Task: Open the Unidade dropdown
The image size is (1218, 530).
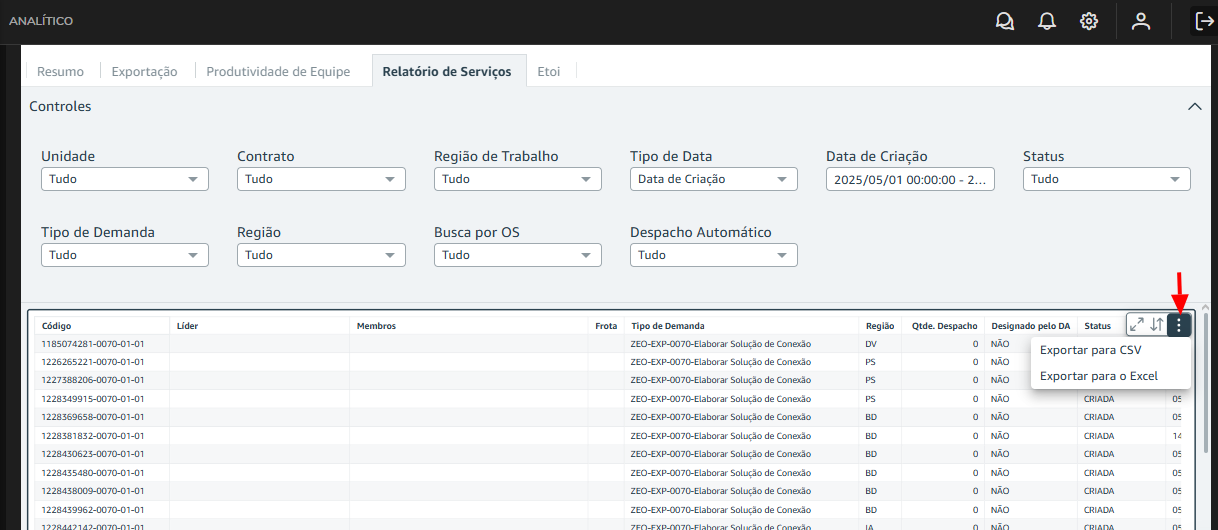Action: (125, 179)
